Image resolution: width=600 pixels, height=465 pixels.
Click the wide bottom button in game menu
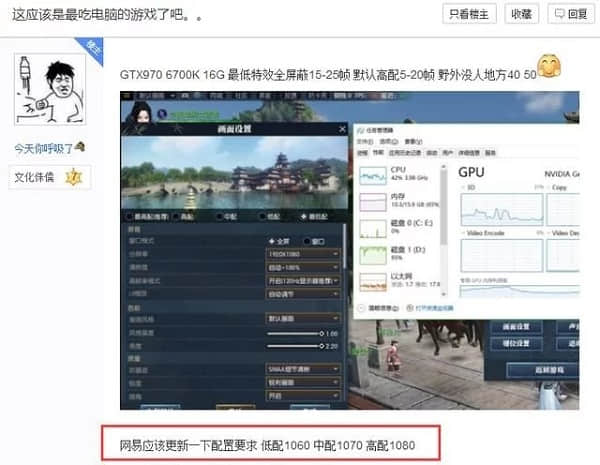point(543,370)
